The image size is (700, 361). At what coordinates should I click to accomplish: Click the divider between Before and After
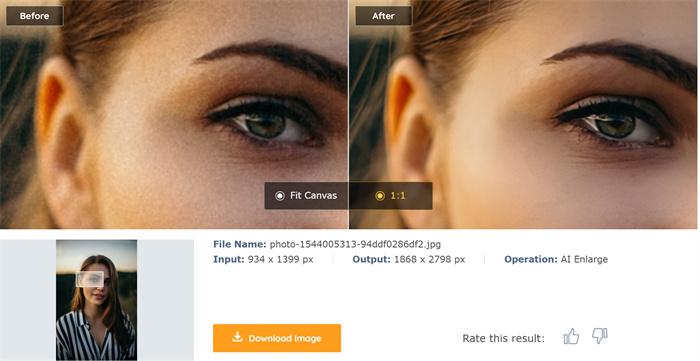tap(349, 114)
